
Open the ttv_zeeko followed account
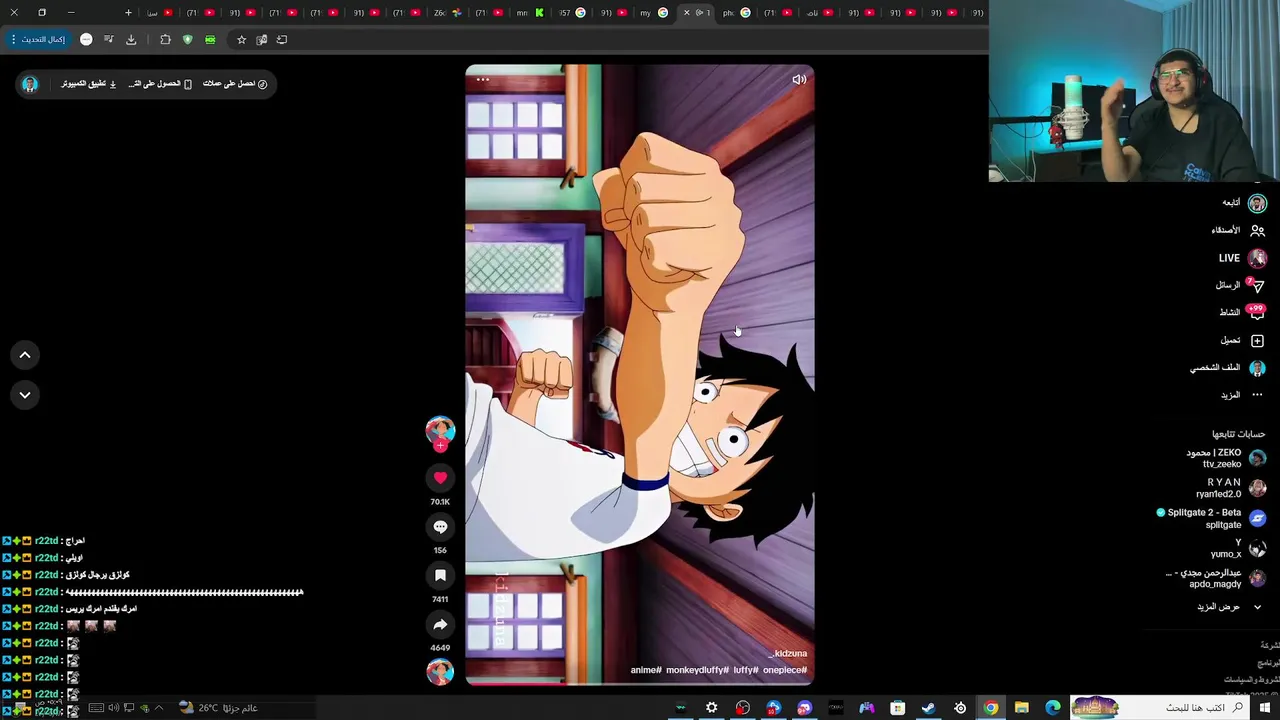pyautogui.click(x=1226, y=458)
